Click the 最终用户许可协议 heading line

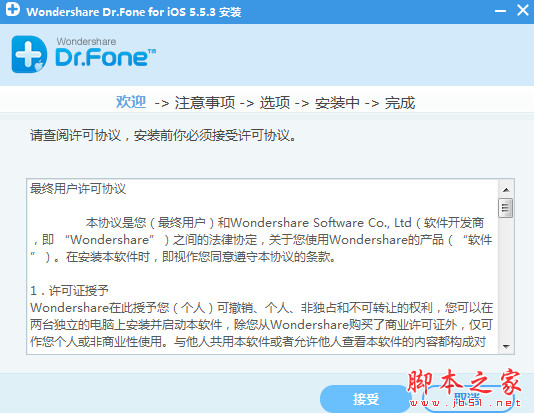78,188
